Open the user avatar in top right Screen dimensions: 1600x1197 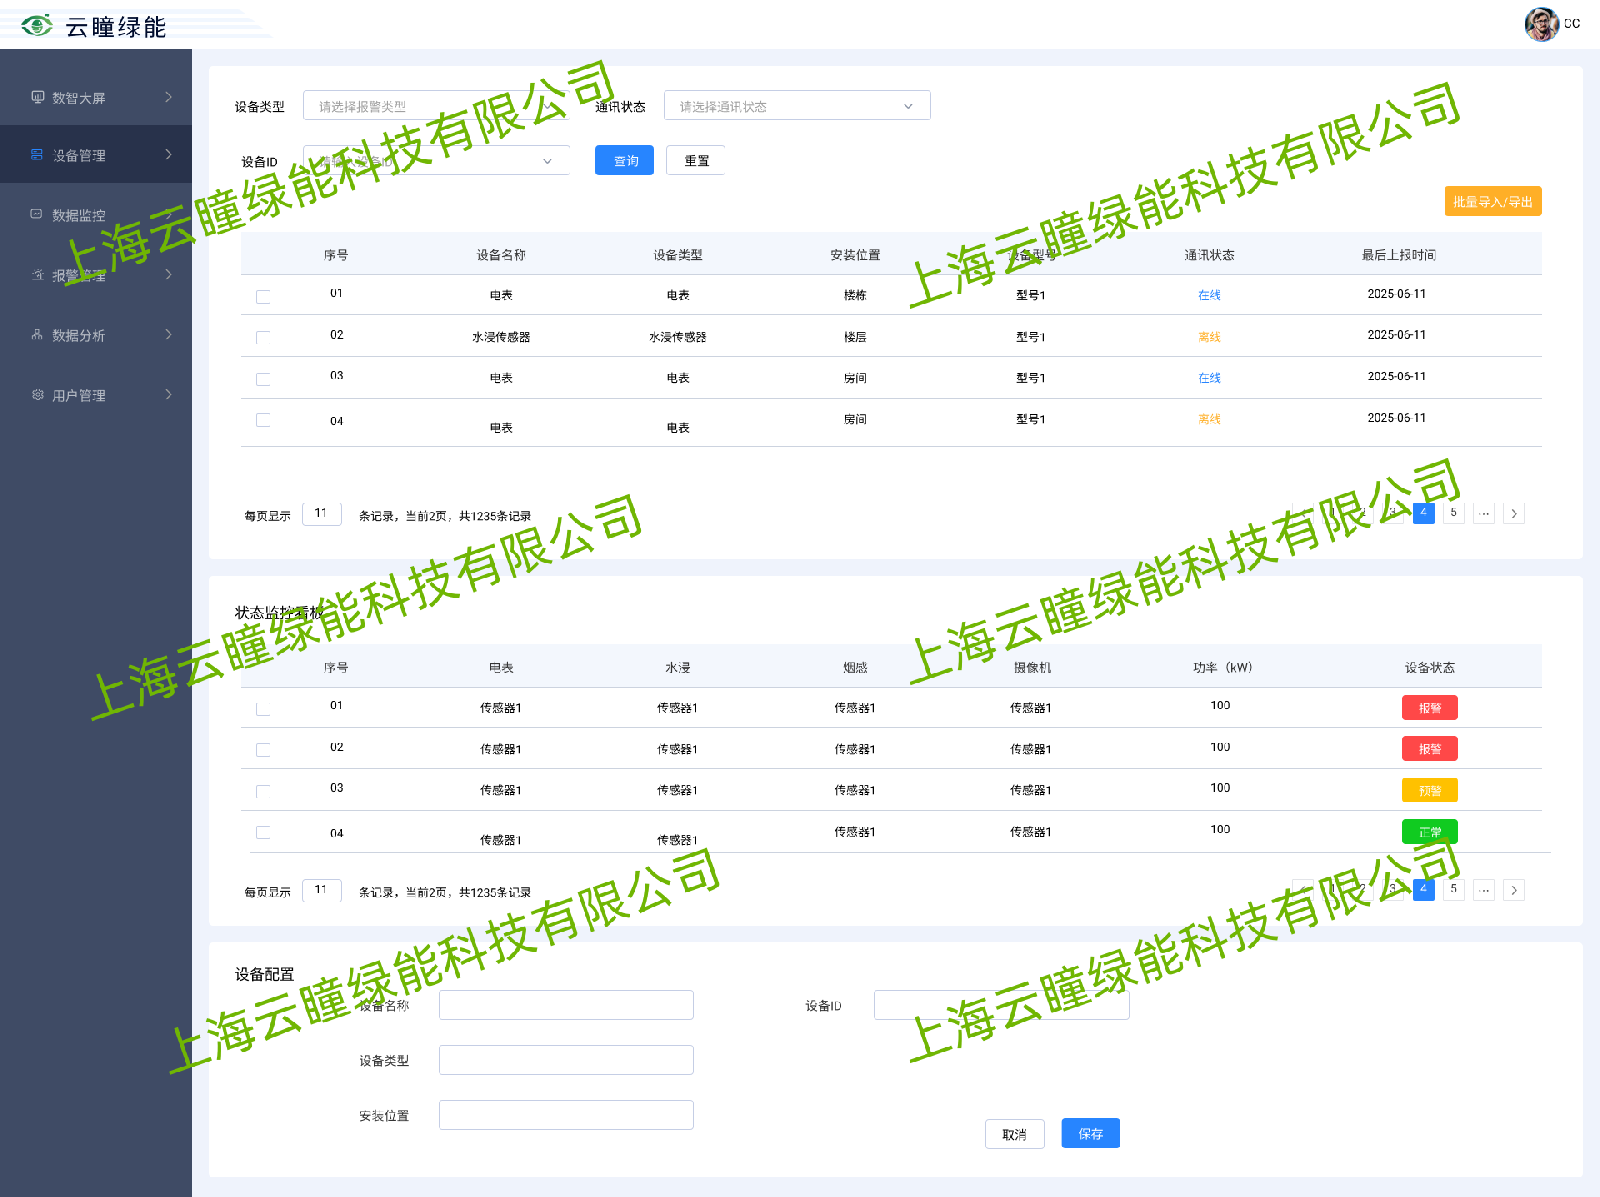(1541, 24)
